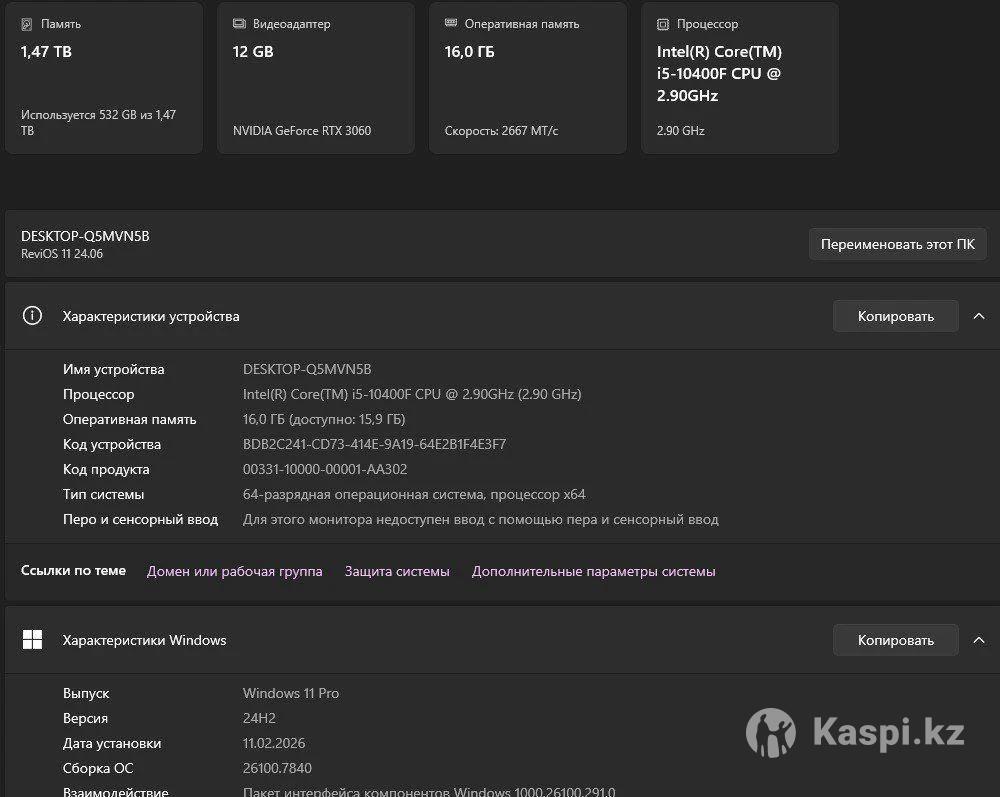Click the storage icon on Память card
1000x797 pixels.
click(27, 24)
